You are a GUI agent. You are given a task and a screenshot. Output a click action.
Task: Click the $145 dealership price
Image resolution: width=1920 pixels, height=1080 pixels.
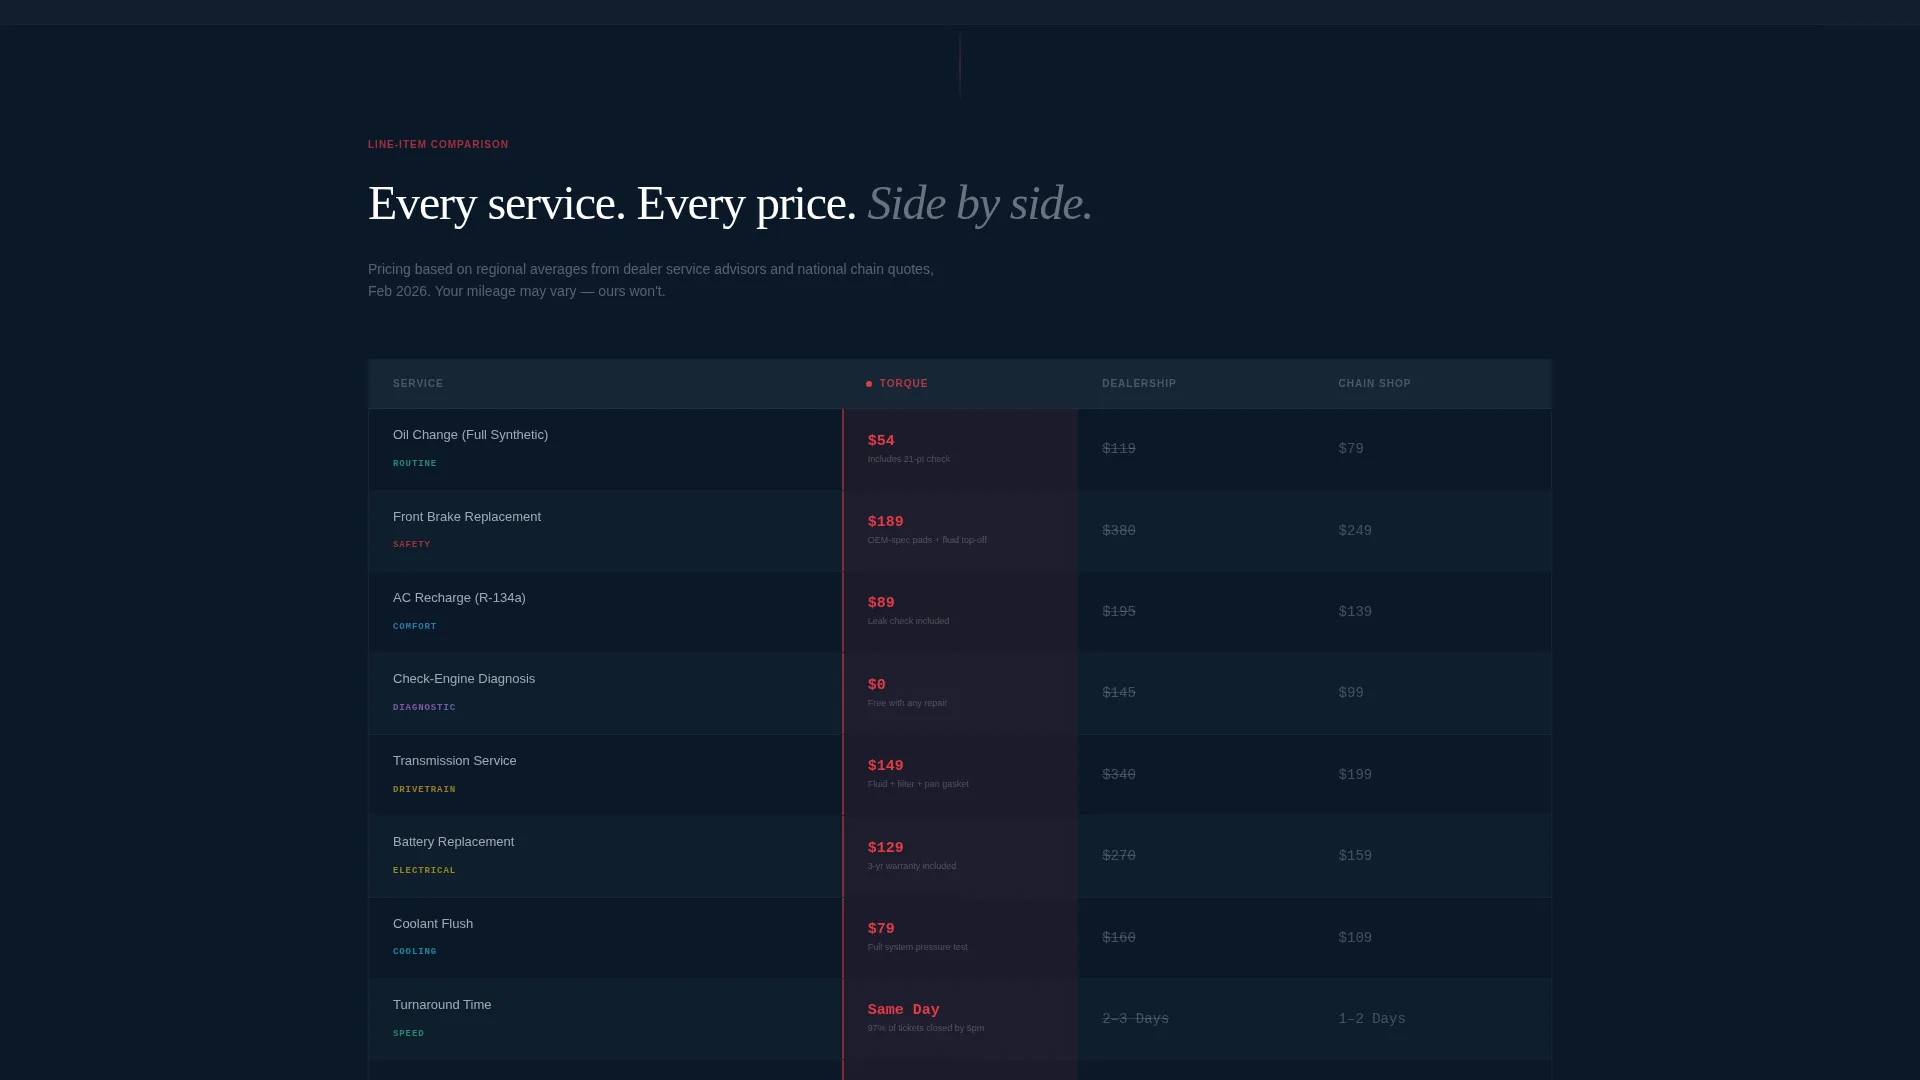(x=1119, y=693)
